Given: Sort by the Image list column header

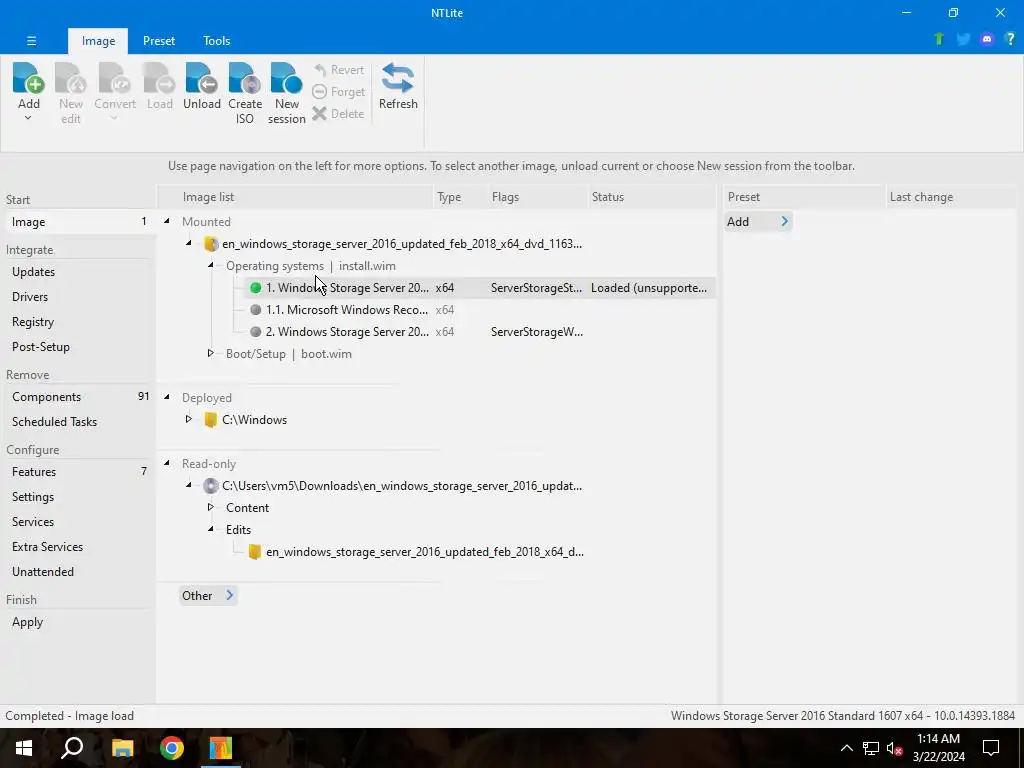Looking at the screenshot, I should (x=296, y=197).
